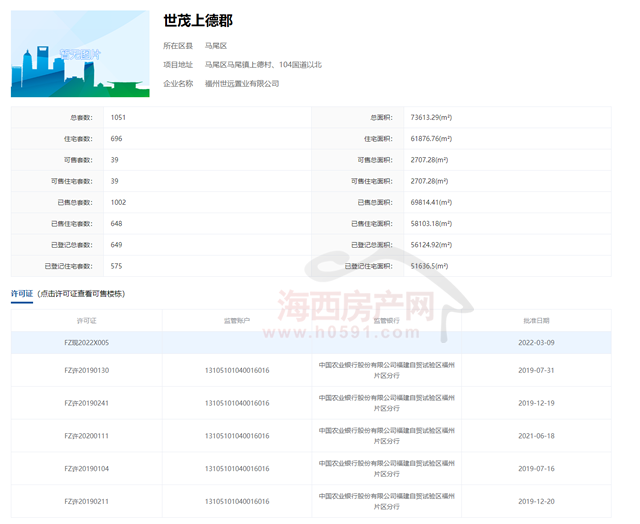Click registered residential units value 575

116,266
